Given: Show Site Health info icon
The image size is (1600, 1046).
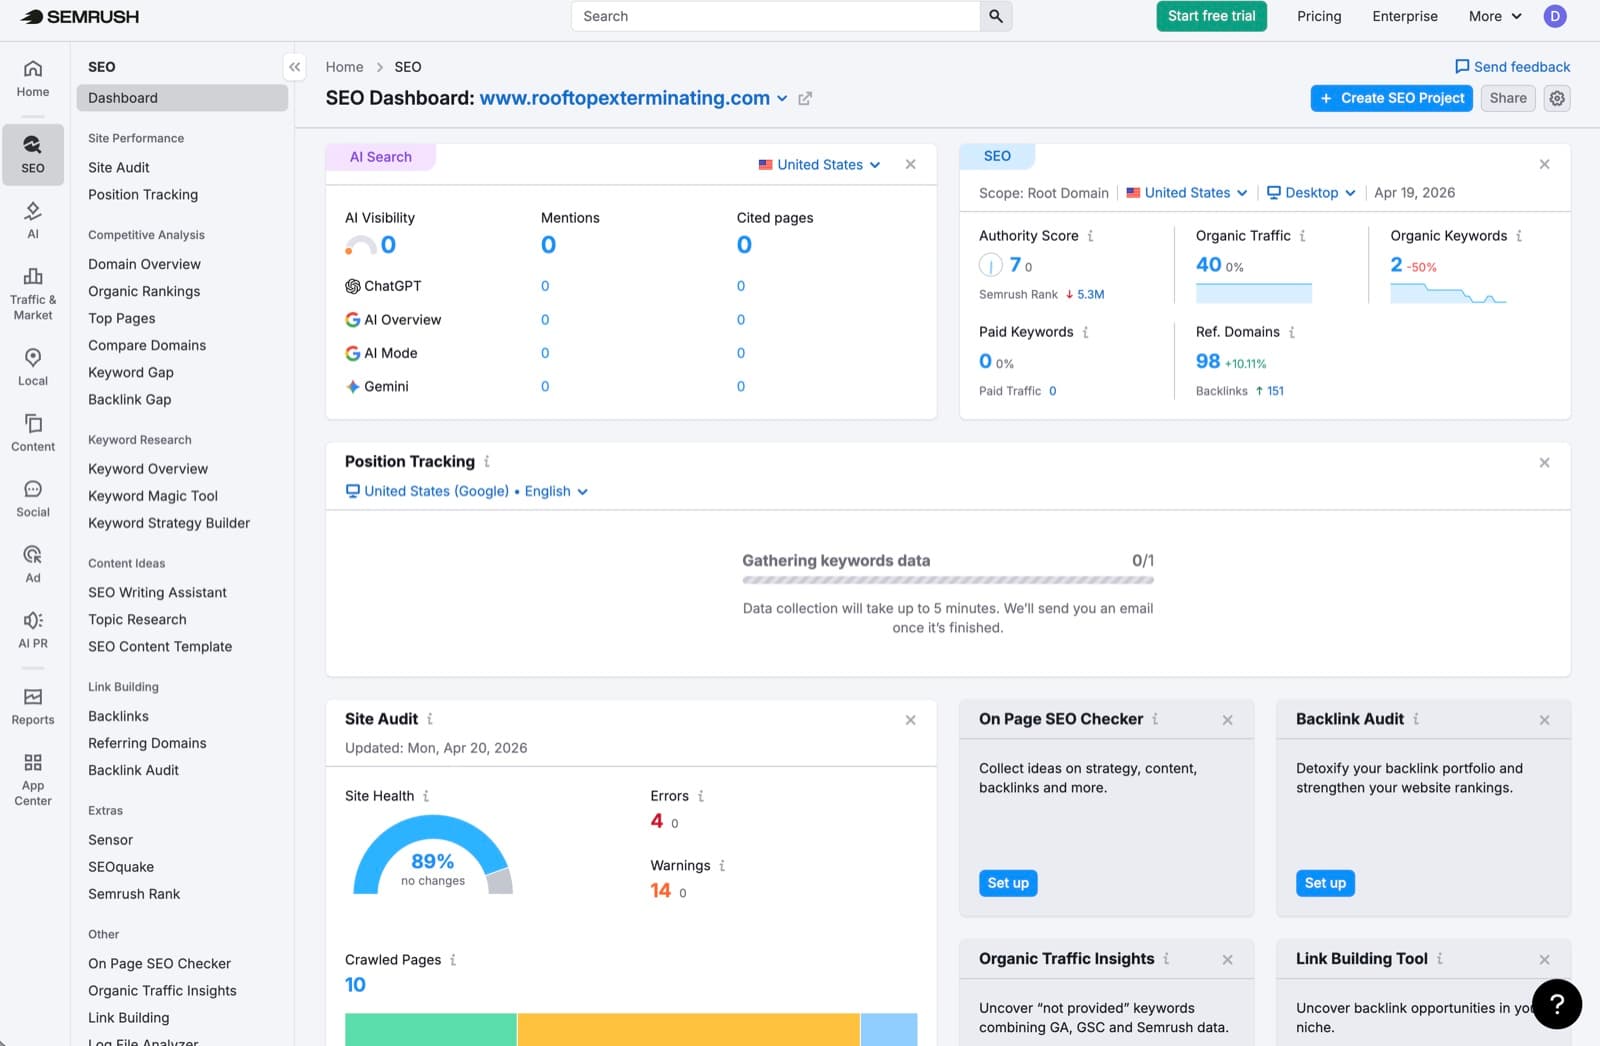Looking at the screenshot, I should pyautogui.click(x=426, y=796).
